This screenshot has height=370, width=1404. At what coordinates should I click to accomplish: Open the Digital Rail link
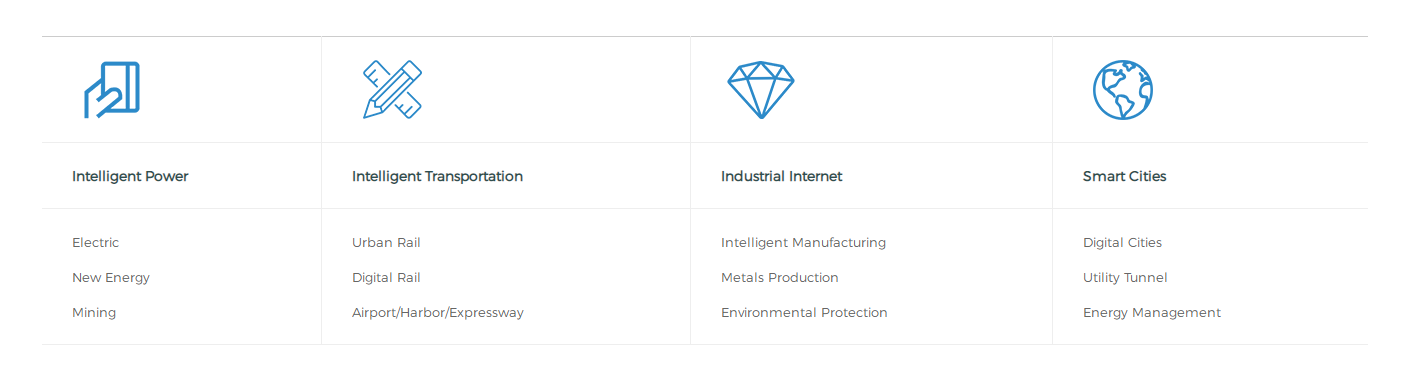[386, 278]
